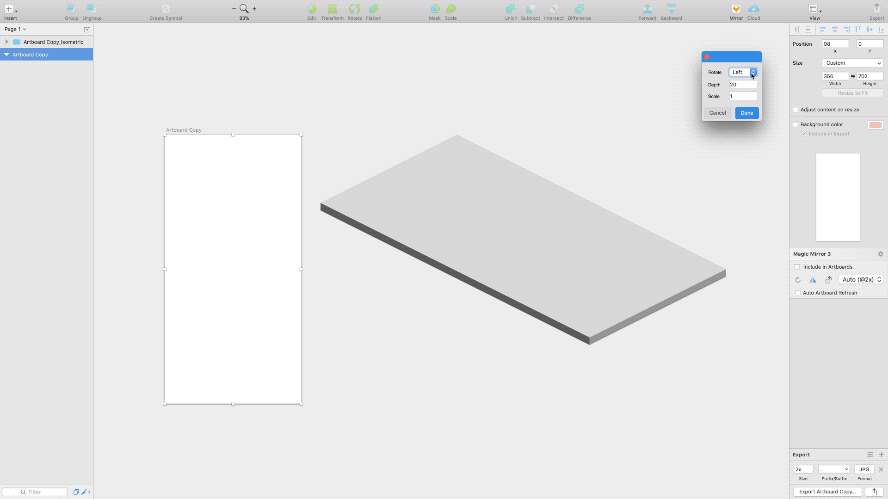Screen dimensions: 888x499
Task: Click the Mask toolbar icon
Action: [x=434, y=9]
